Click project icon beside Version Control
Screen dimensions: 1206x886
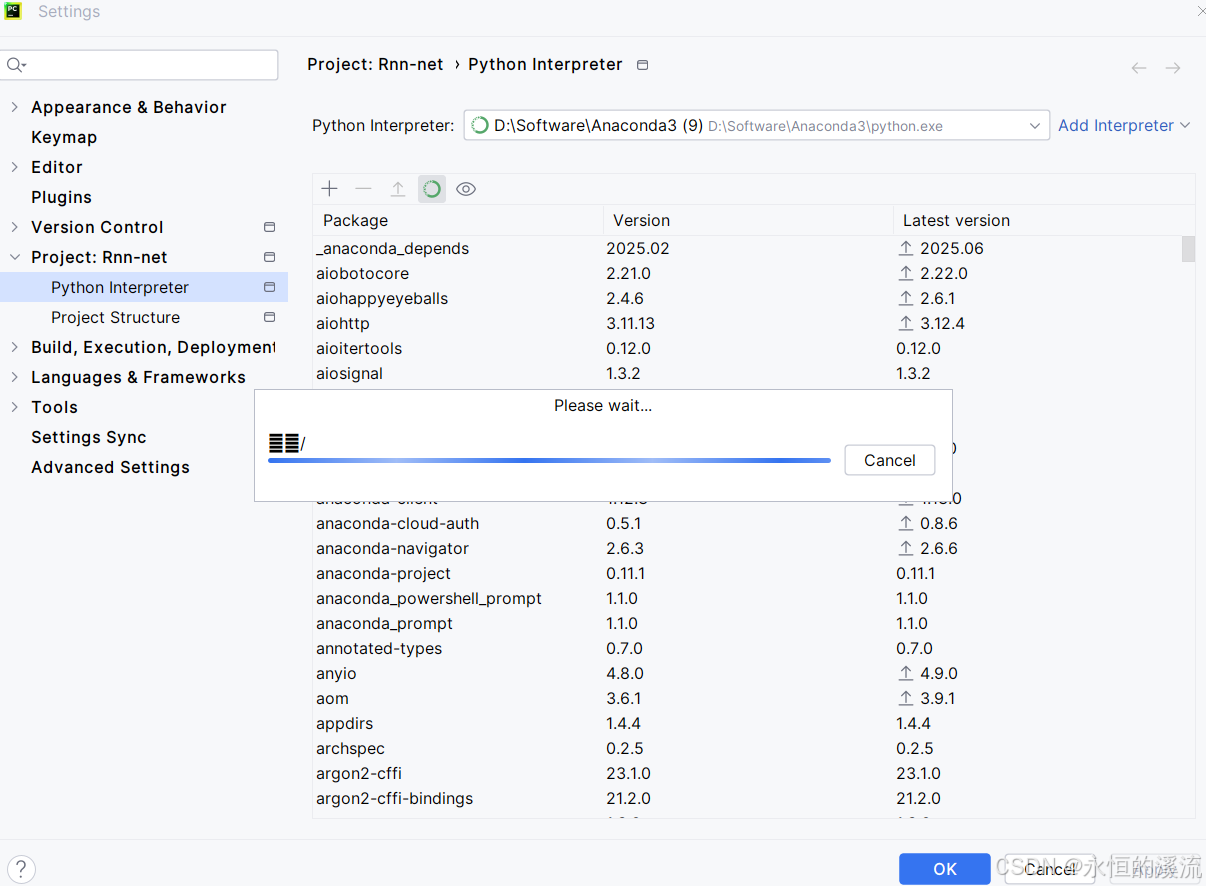(269, 227)
